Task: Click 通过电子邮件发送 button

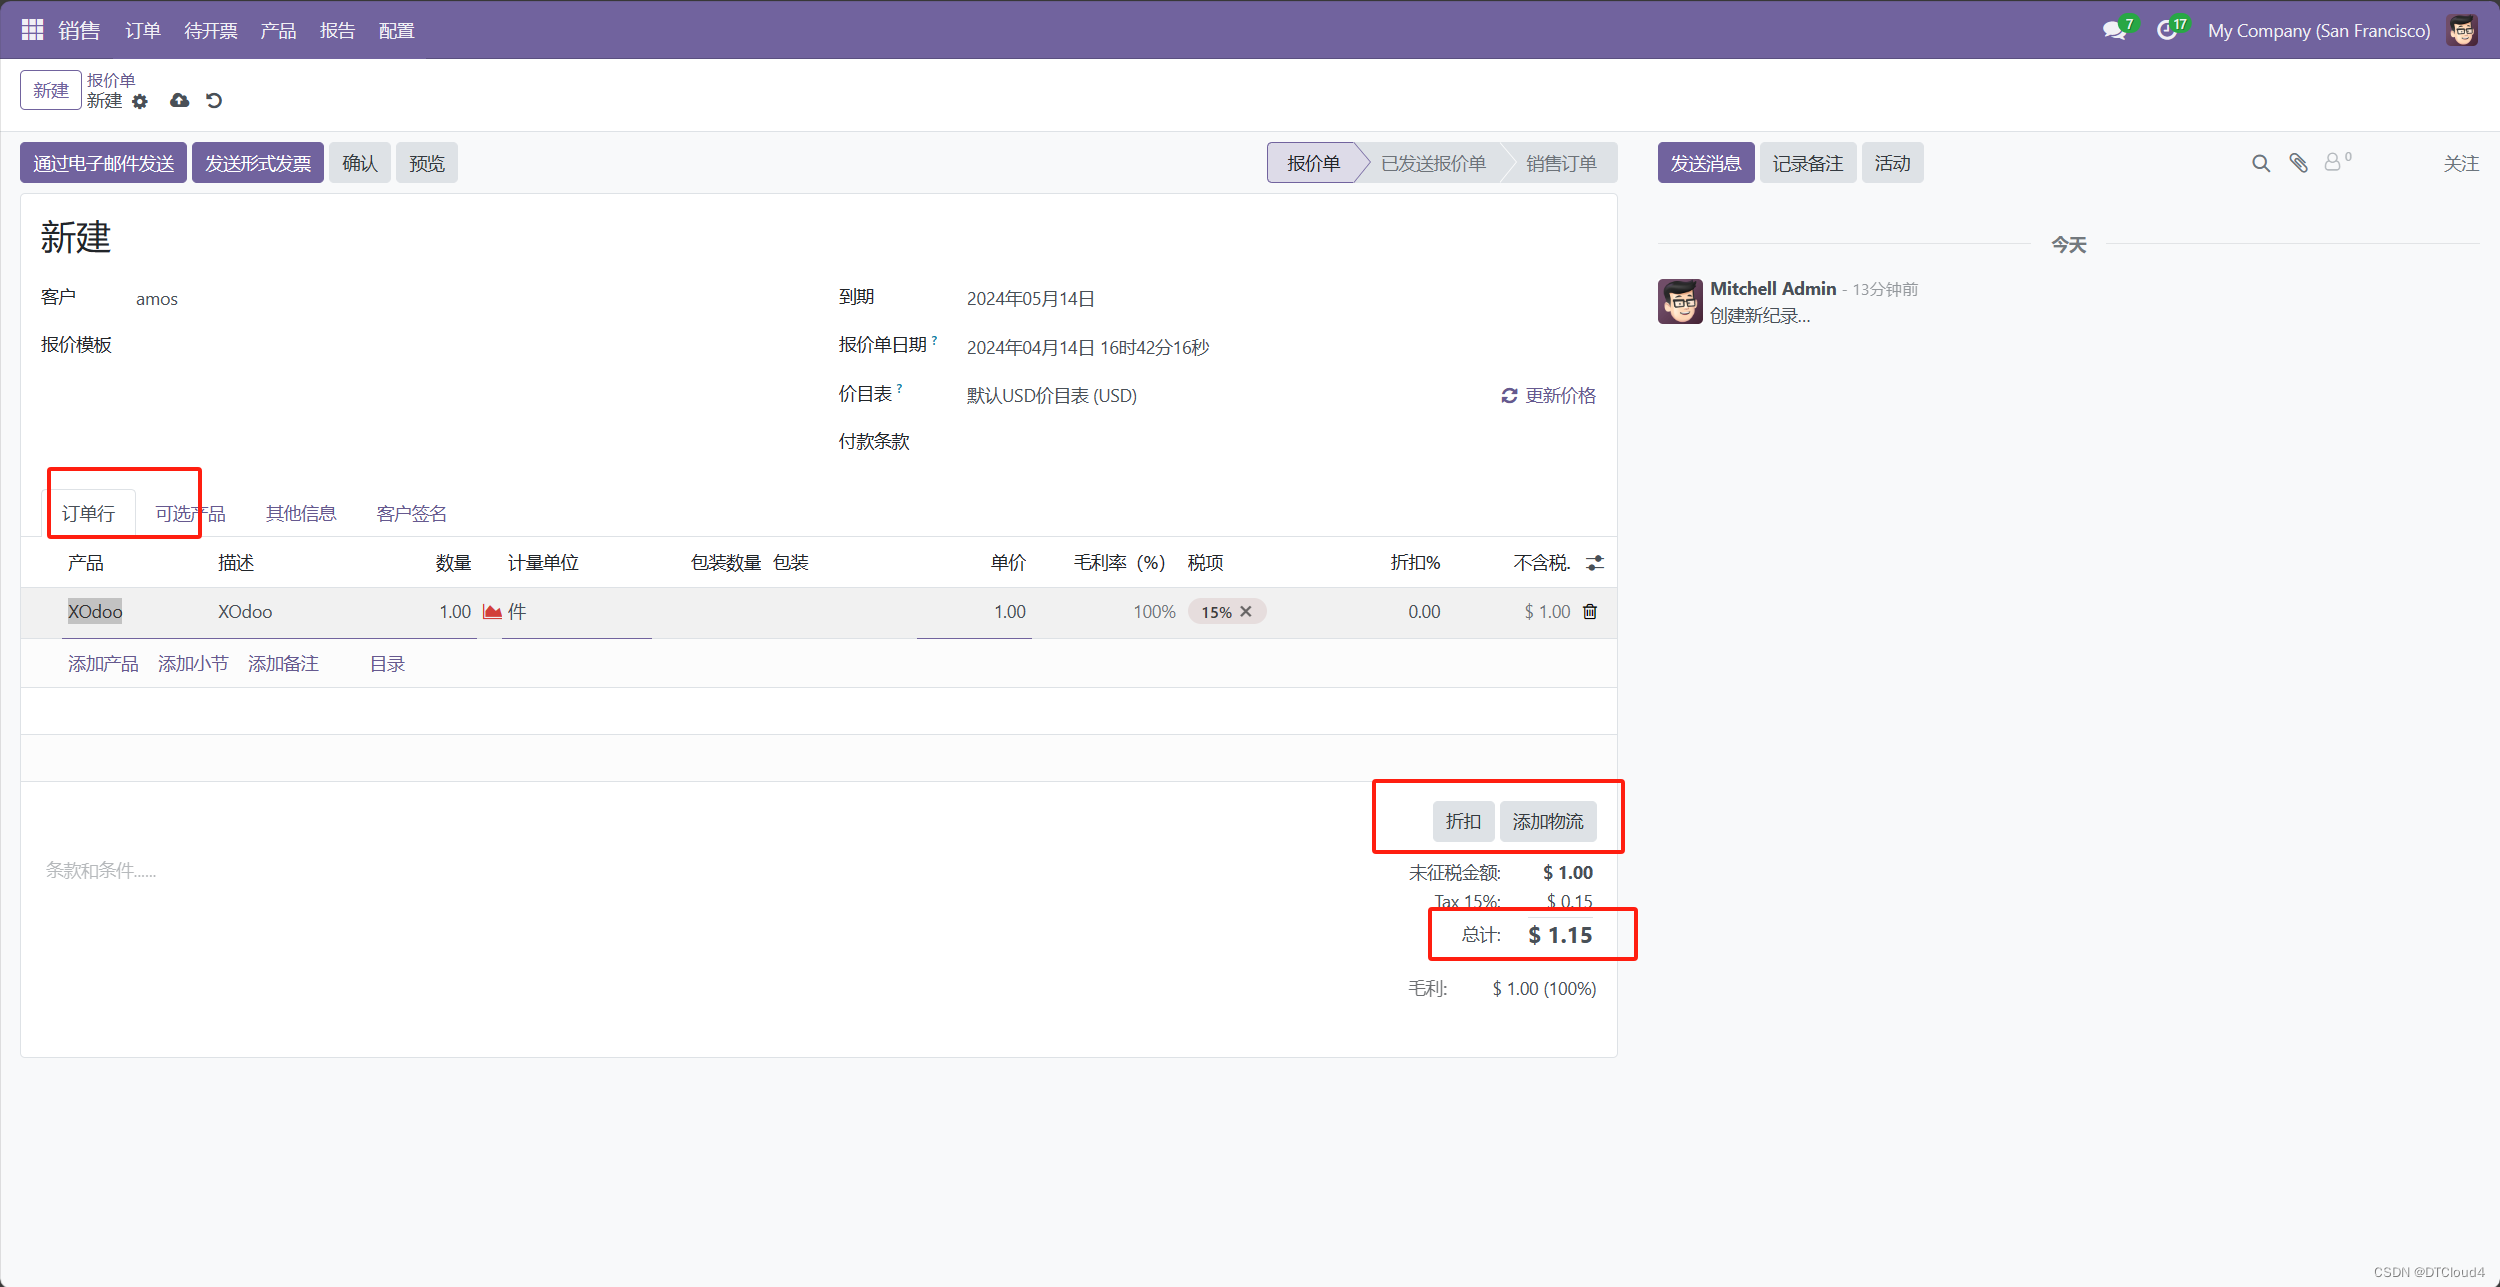Action: pyautogui.click(x=103, y=163)
